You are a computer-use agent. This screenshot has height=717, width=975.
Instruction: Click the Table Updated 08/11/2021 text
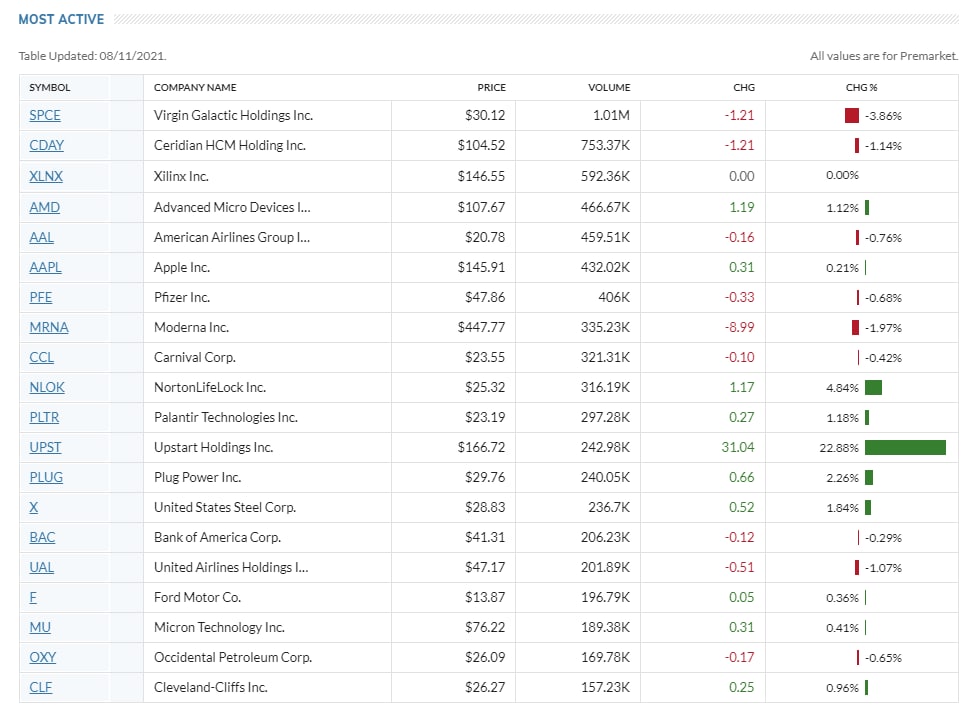pos(93,56)
